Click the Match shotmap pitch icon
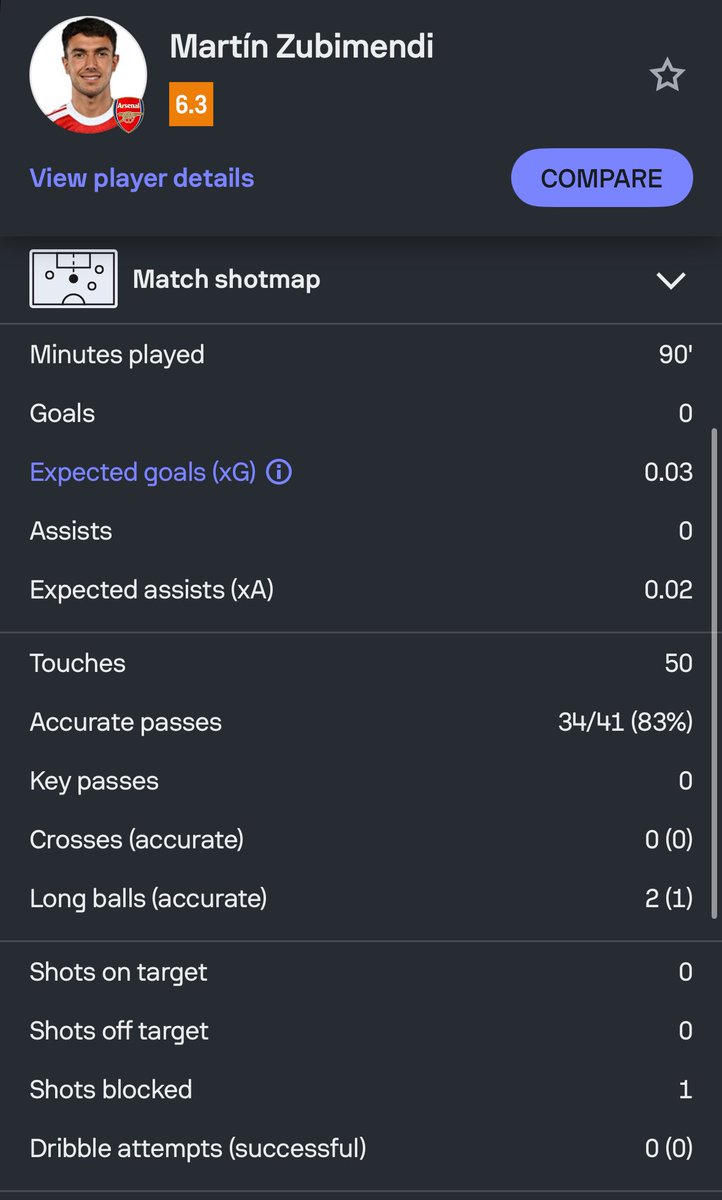 click(73, 279)
